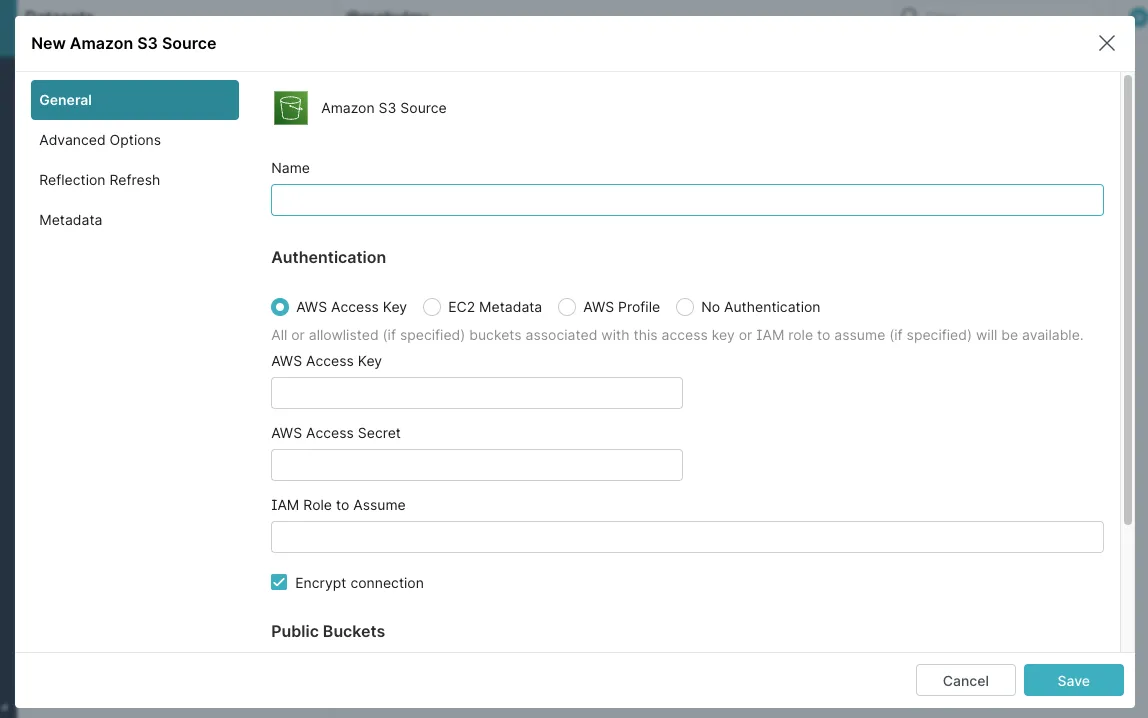Focus the AWS Access Key input field
The width and height of the screenshot is (1148, 718).
point(477,393)
